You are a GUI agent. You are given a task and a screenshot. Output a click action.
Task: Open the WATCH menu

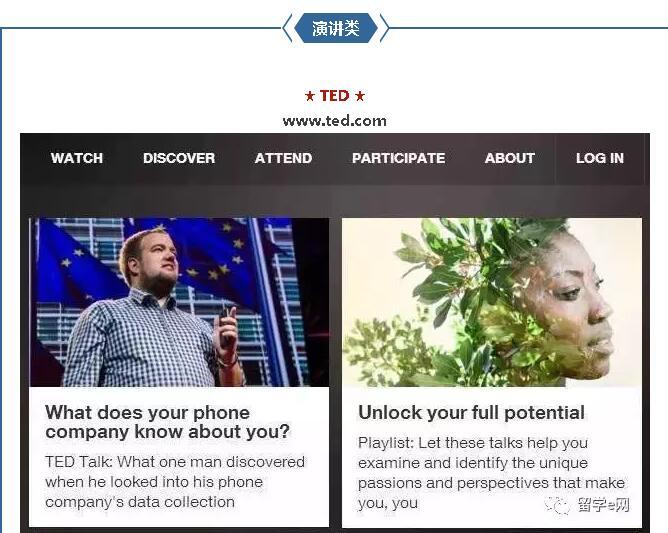click(77, 158)
